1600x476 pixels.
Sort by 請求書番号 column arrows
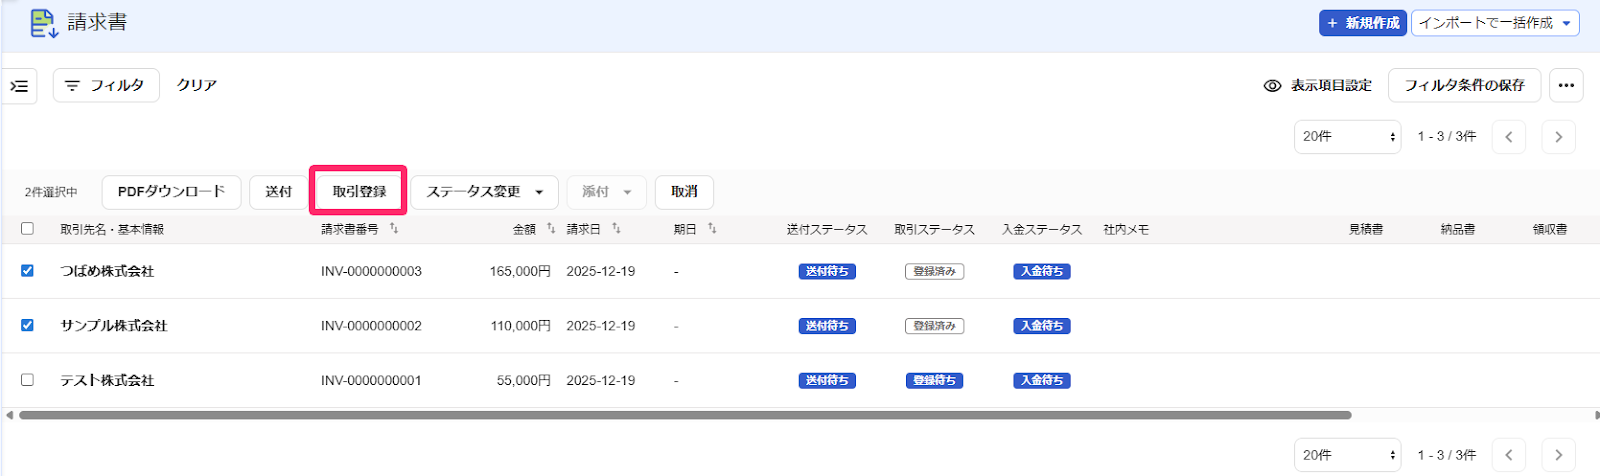point(394,229)
